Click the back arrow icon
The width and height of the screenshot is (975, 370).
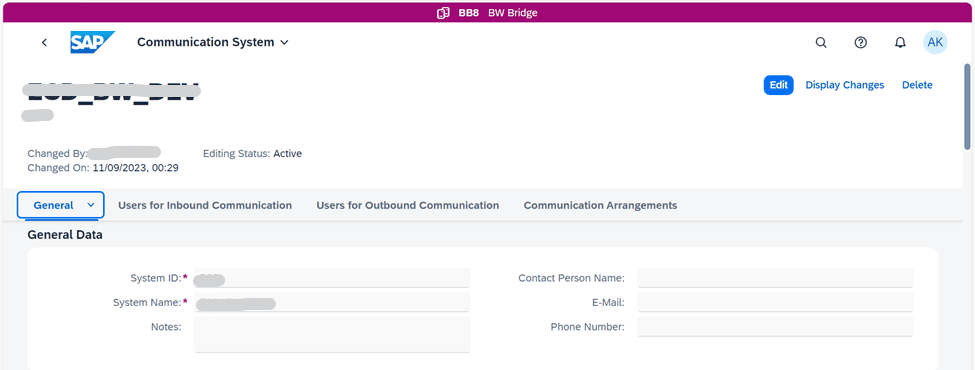pyautogui.click(x=44, y=42)
